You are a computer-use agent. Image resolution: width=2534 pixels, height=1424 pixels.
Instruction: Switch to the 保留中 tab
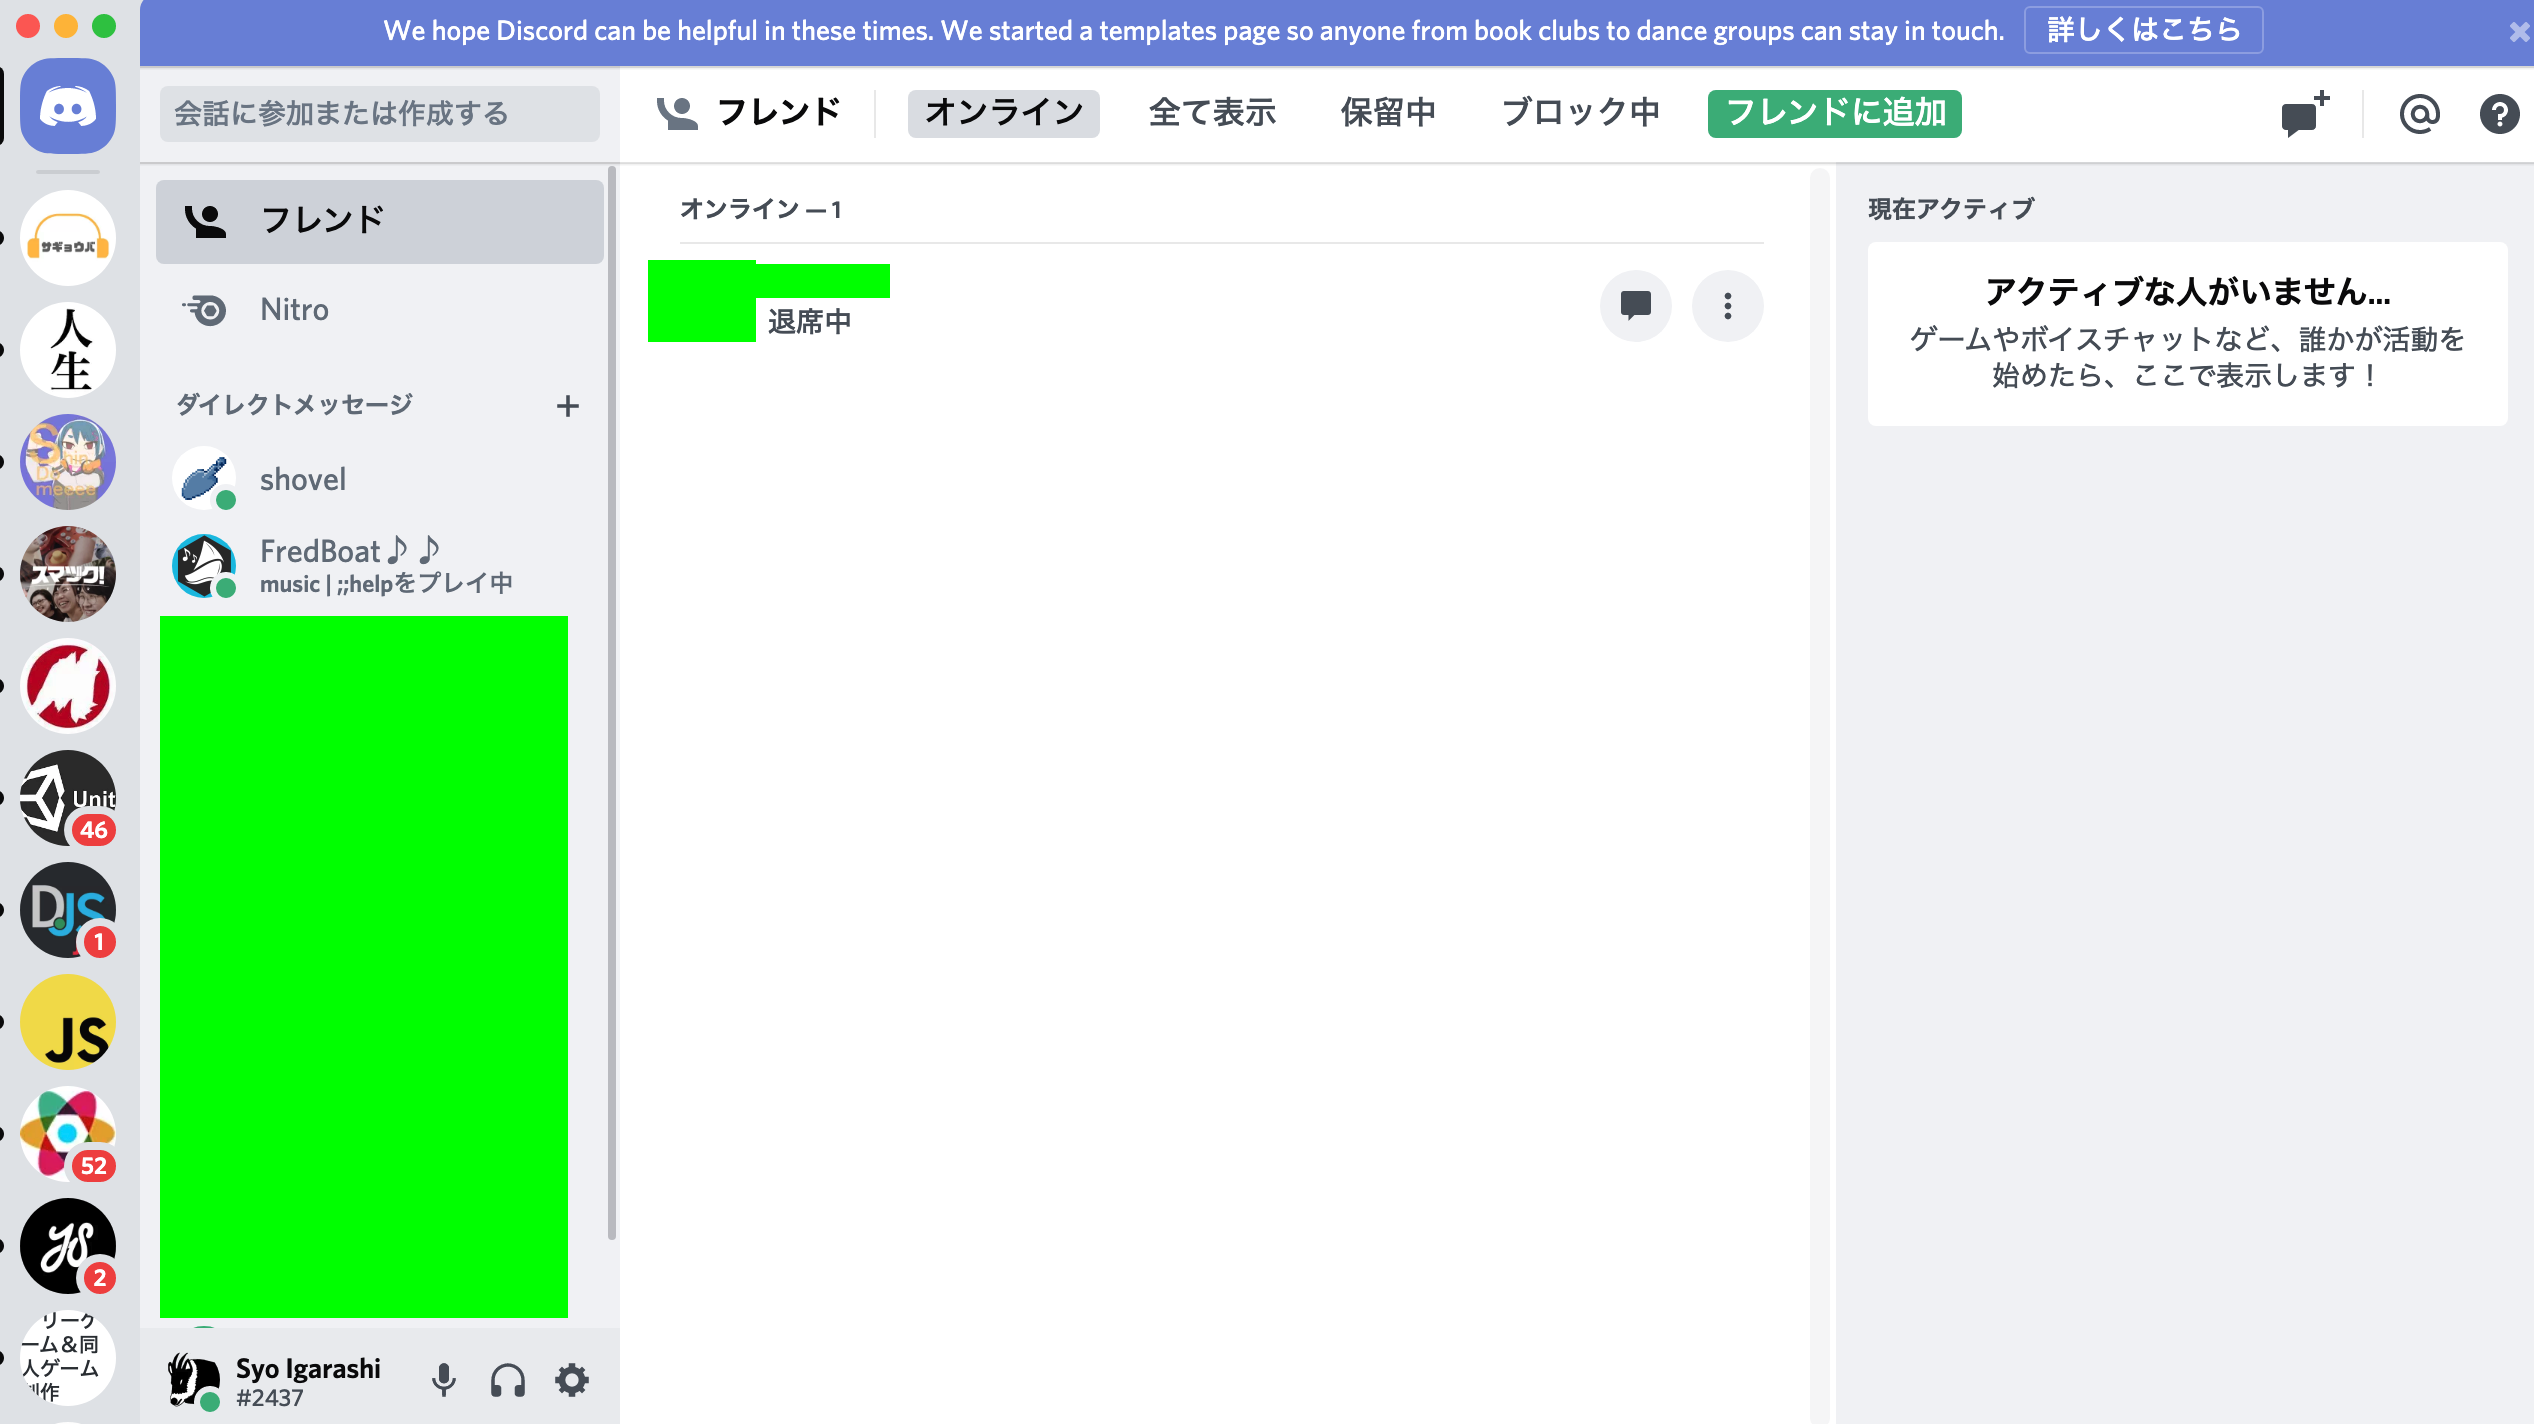1388,113
